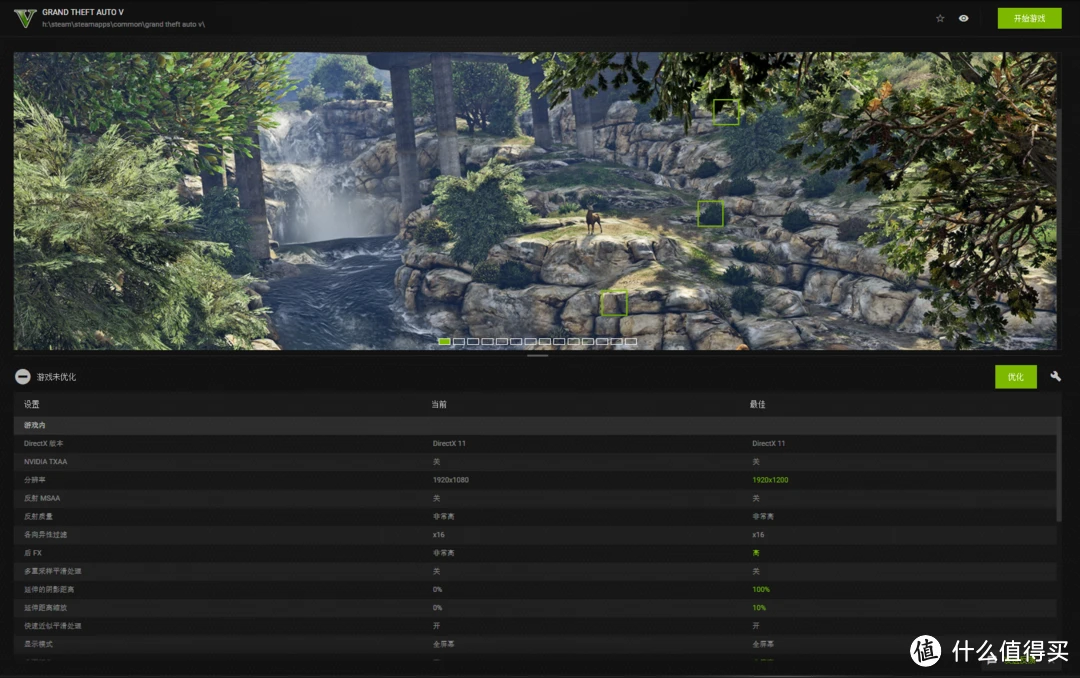
Task: Click the game install path text
Action: pyautogui.click(x=123, y=24)
